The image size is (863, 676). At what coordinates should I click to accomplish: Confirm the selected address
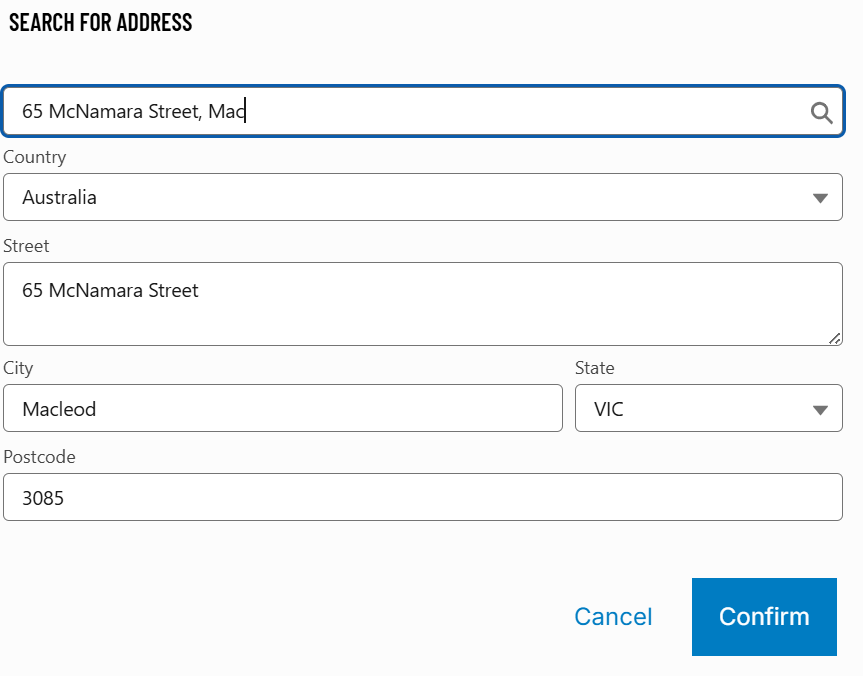764,617
